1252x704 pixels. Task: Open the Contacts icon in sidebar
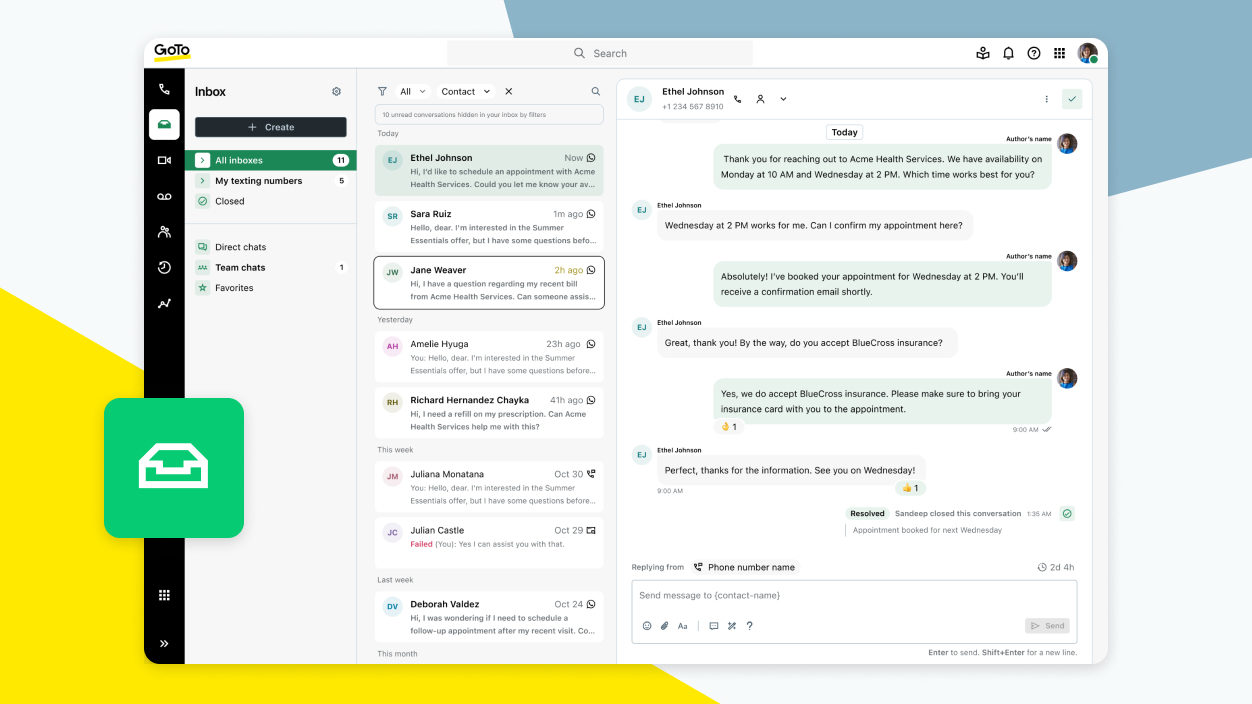(x=164, y=232)
